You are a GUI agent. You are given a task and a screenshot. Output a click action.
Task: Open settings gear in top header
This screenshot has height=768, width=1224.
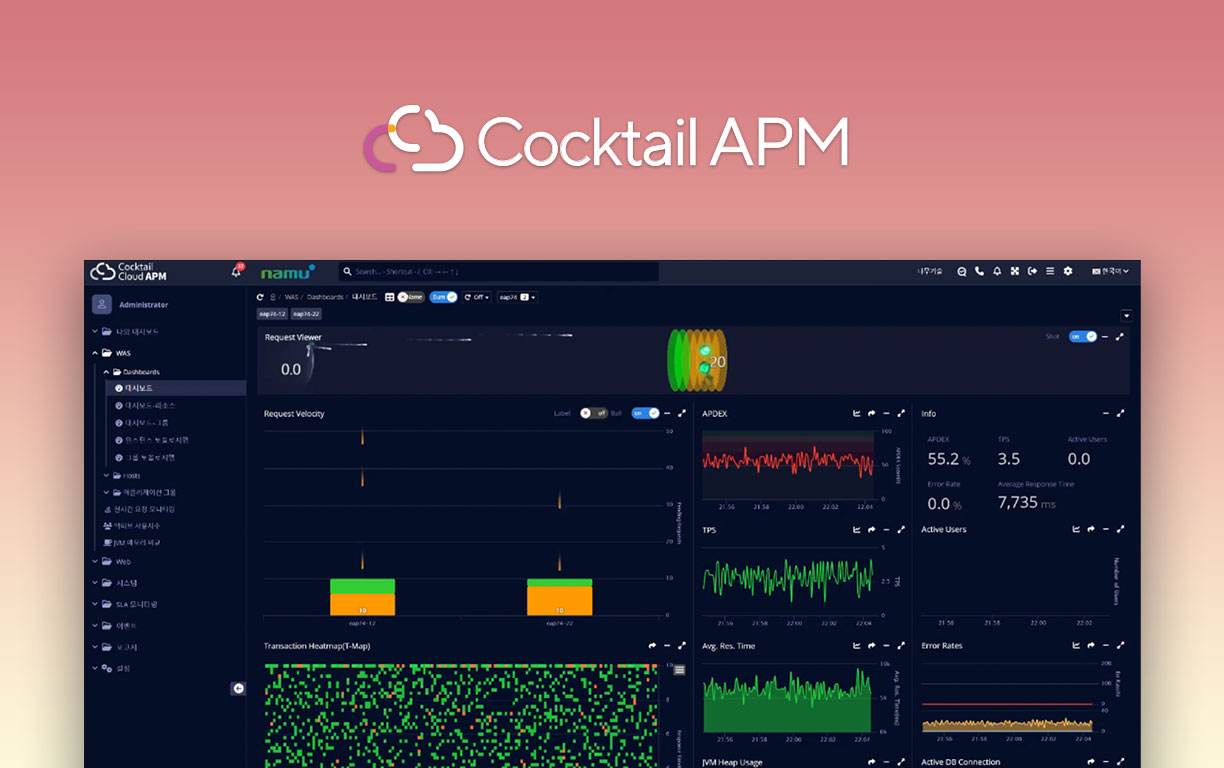pyautogui.click(x=1068, y=271)
